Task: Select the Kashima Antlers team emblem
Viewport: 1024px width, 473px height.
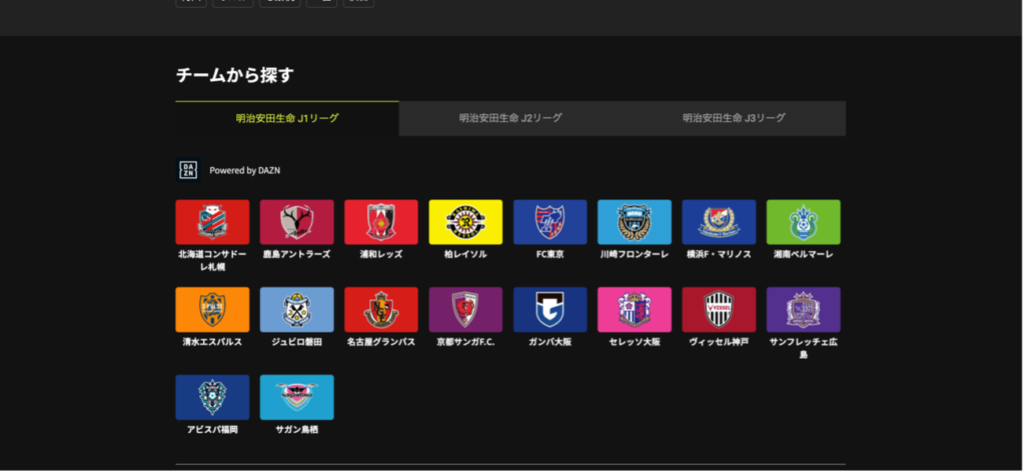Action: coord(296,222)
